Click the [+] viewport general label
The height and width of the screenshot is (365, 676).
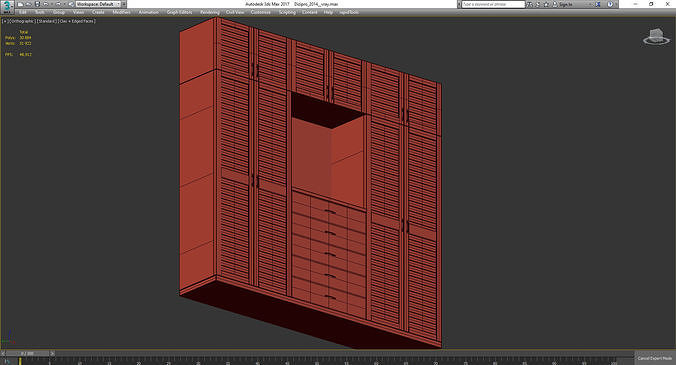point(5,21)
